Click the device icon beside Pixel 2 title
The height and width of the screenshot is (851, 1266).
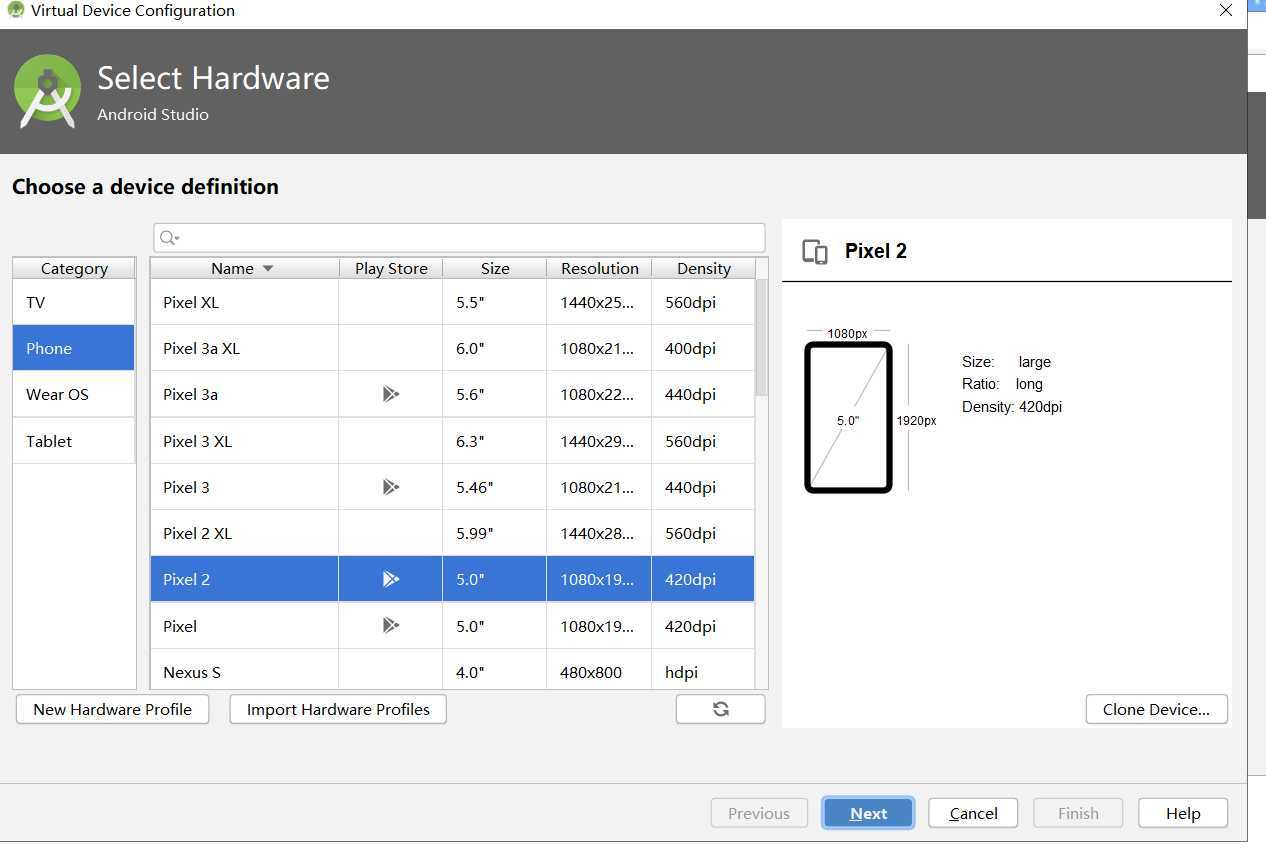pos(815,252)
